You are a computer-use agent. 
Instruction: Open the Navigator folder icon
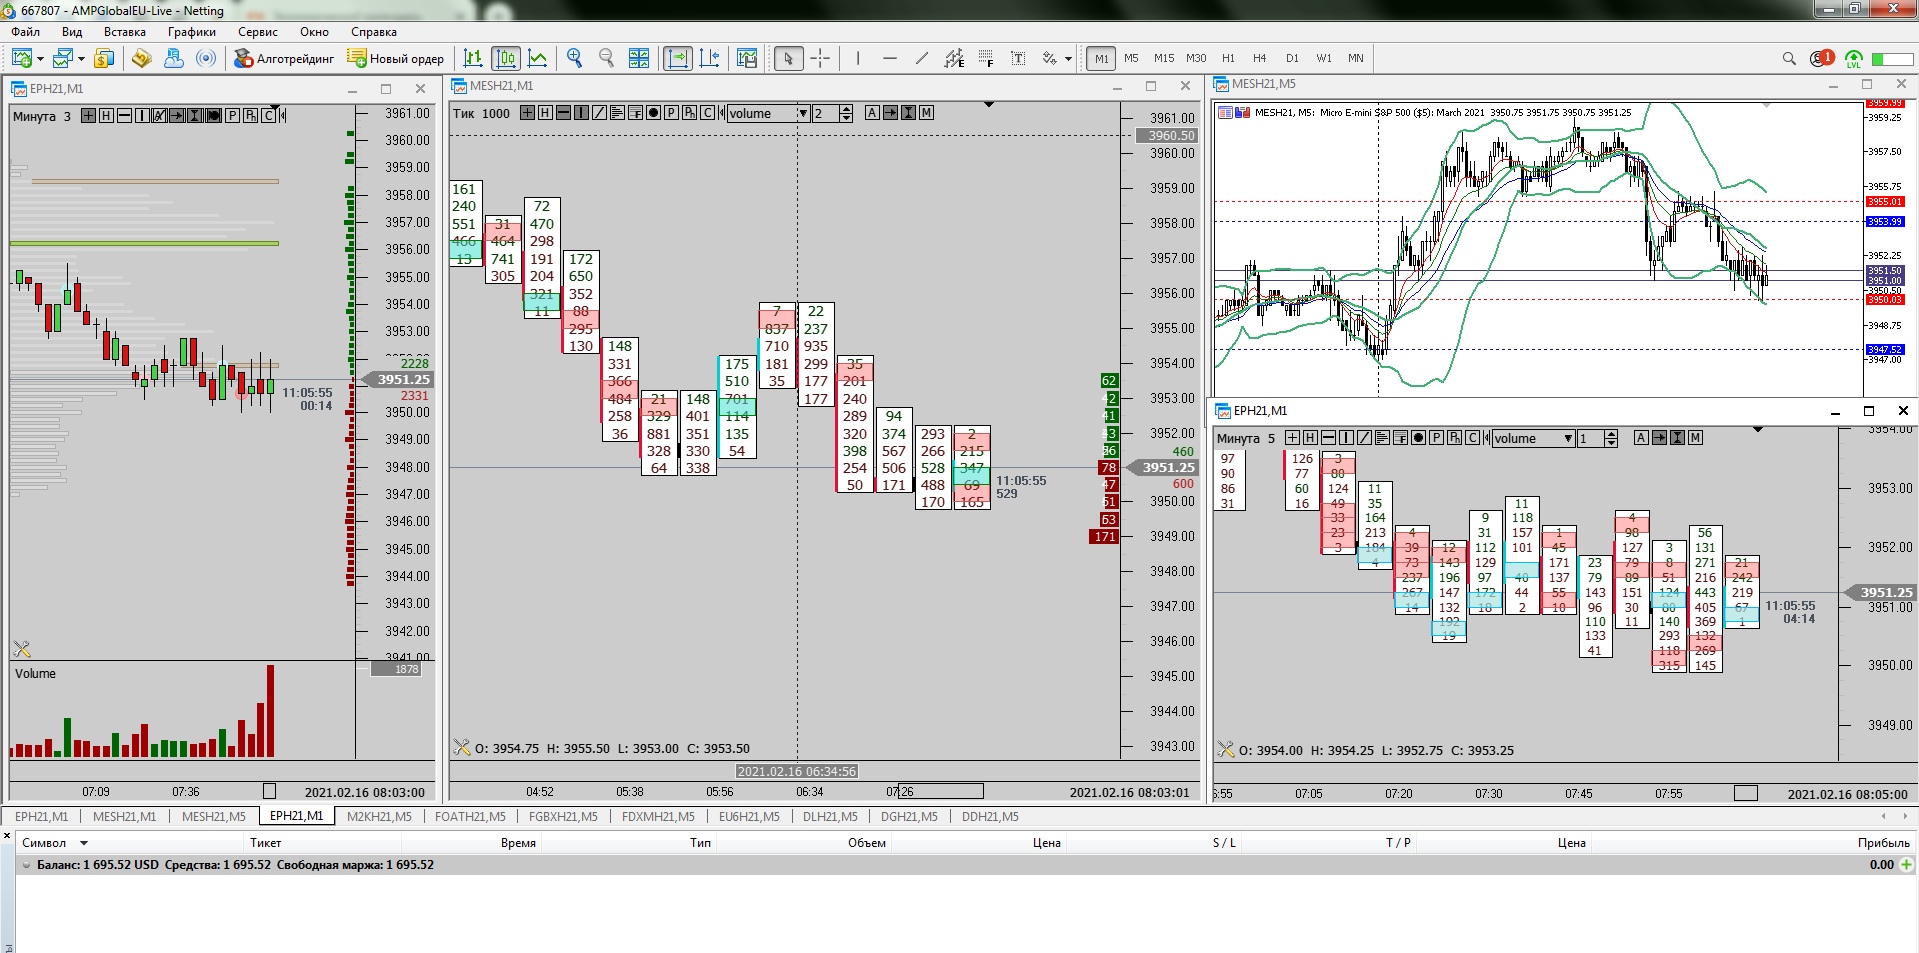tap(141, 58)
